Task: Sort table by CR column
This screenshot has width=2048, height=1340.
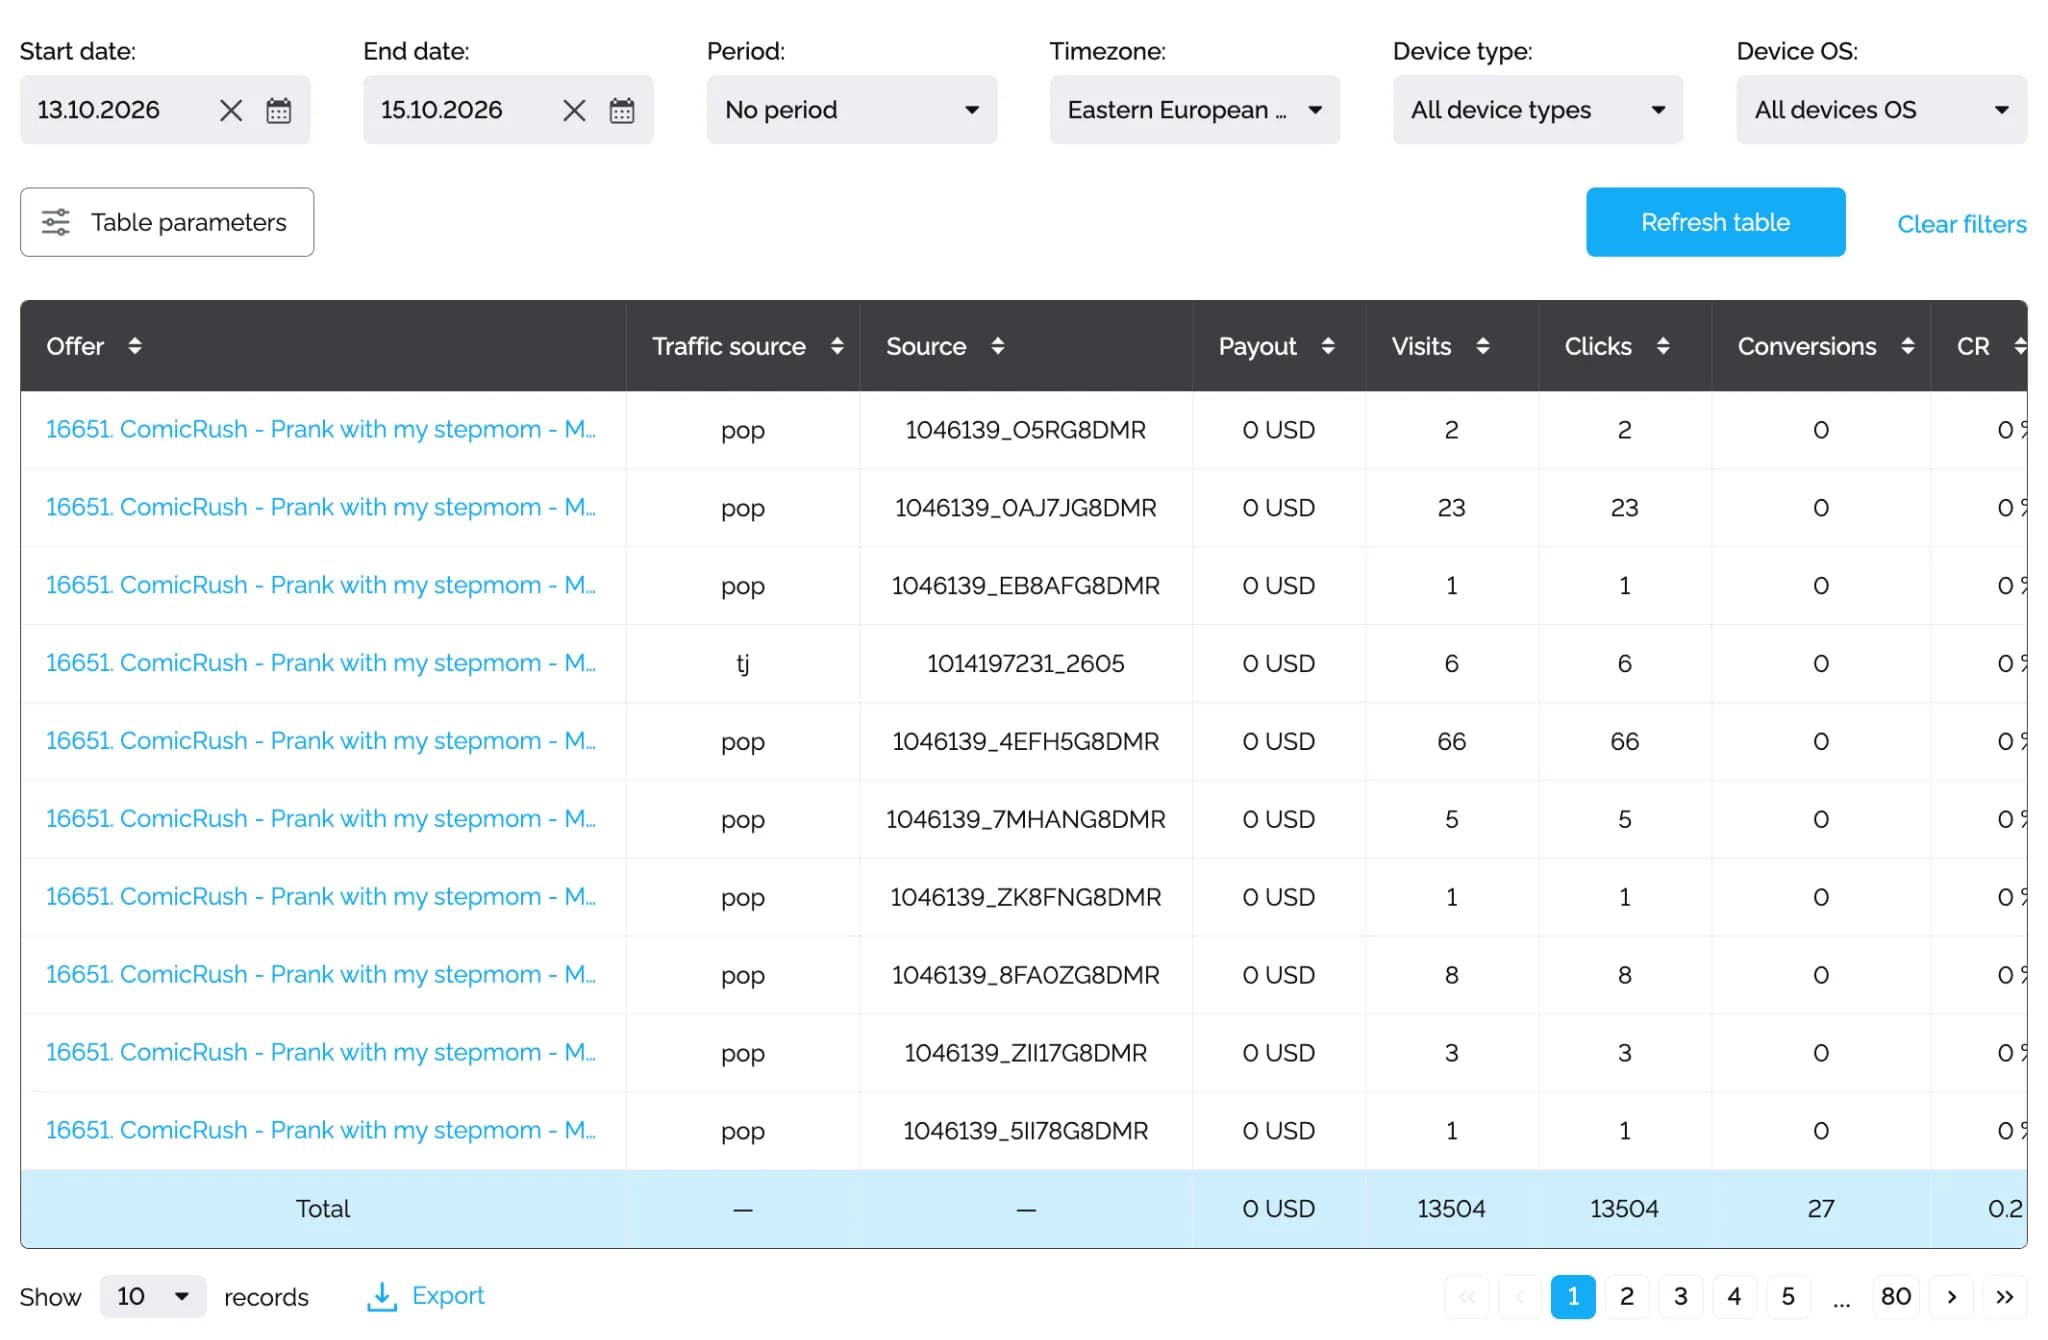Action: [2019, 346]
